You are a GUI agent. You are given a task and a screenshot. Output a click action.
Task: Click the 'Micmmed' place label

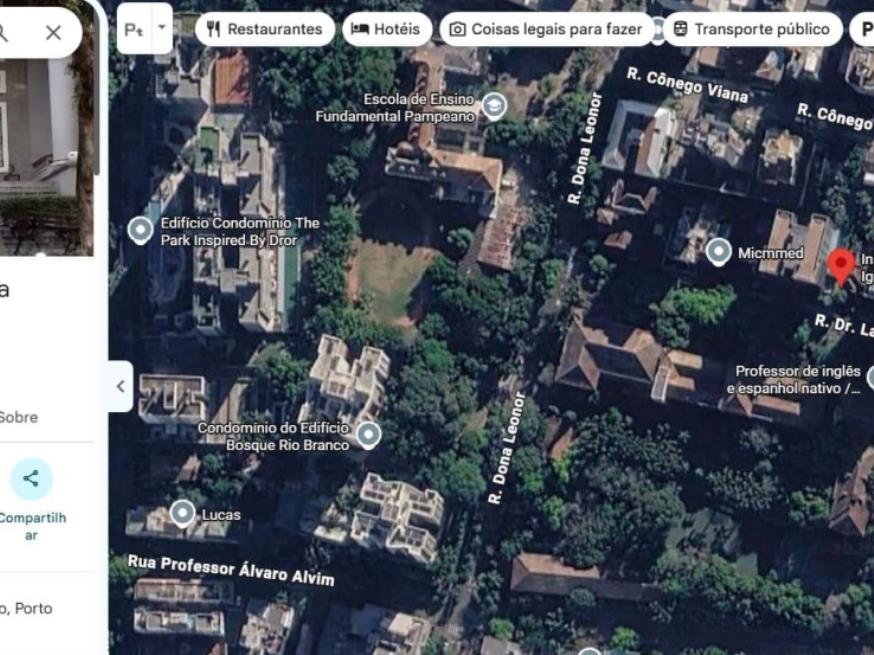pyautogui.click(x=771, y=253)
